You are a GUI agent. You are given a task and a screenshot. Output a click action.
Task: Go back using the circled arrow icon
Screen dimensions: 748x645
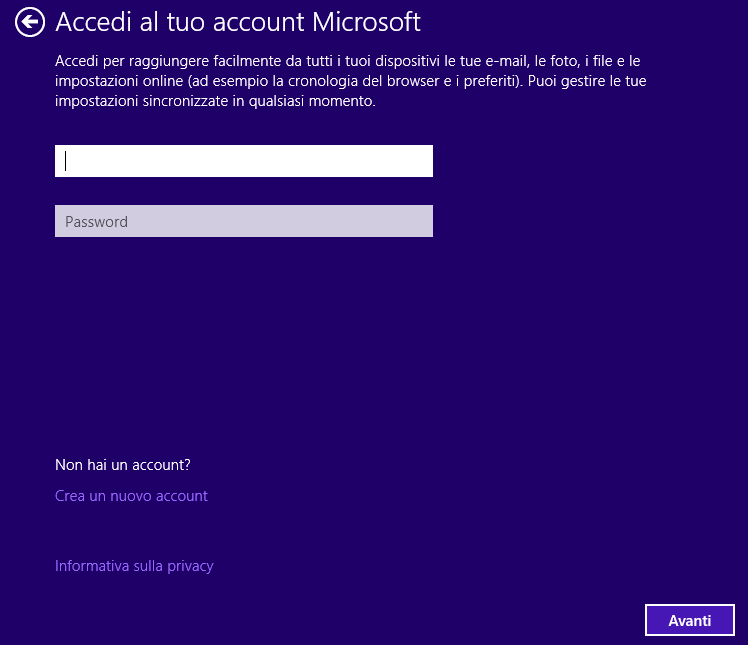[x=30, y=22]
